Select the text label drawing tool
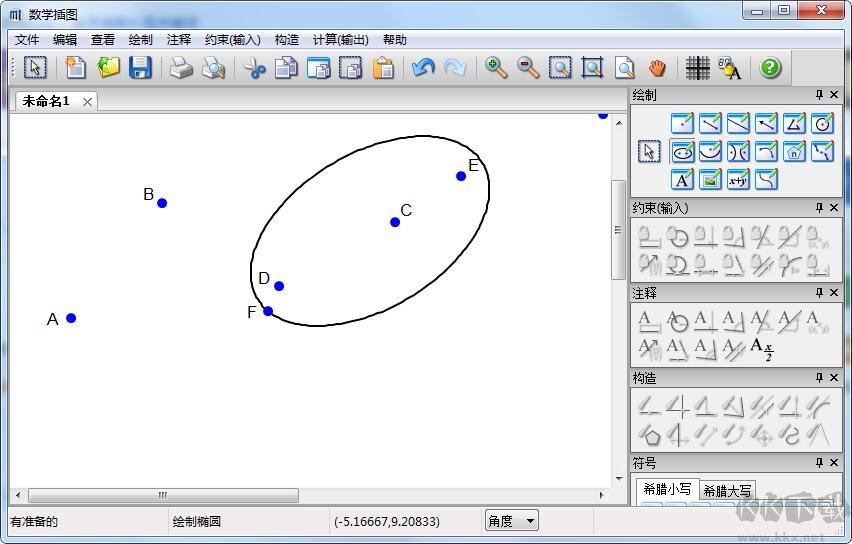The width and height of the screenshot is (852, 544). click(683, 180)
